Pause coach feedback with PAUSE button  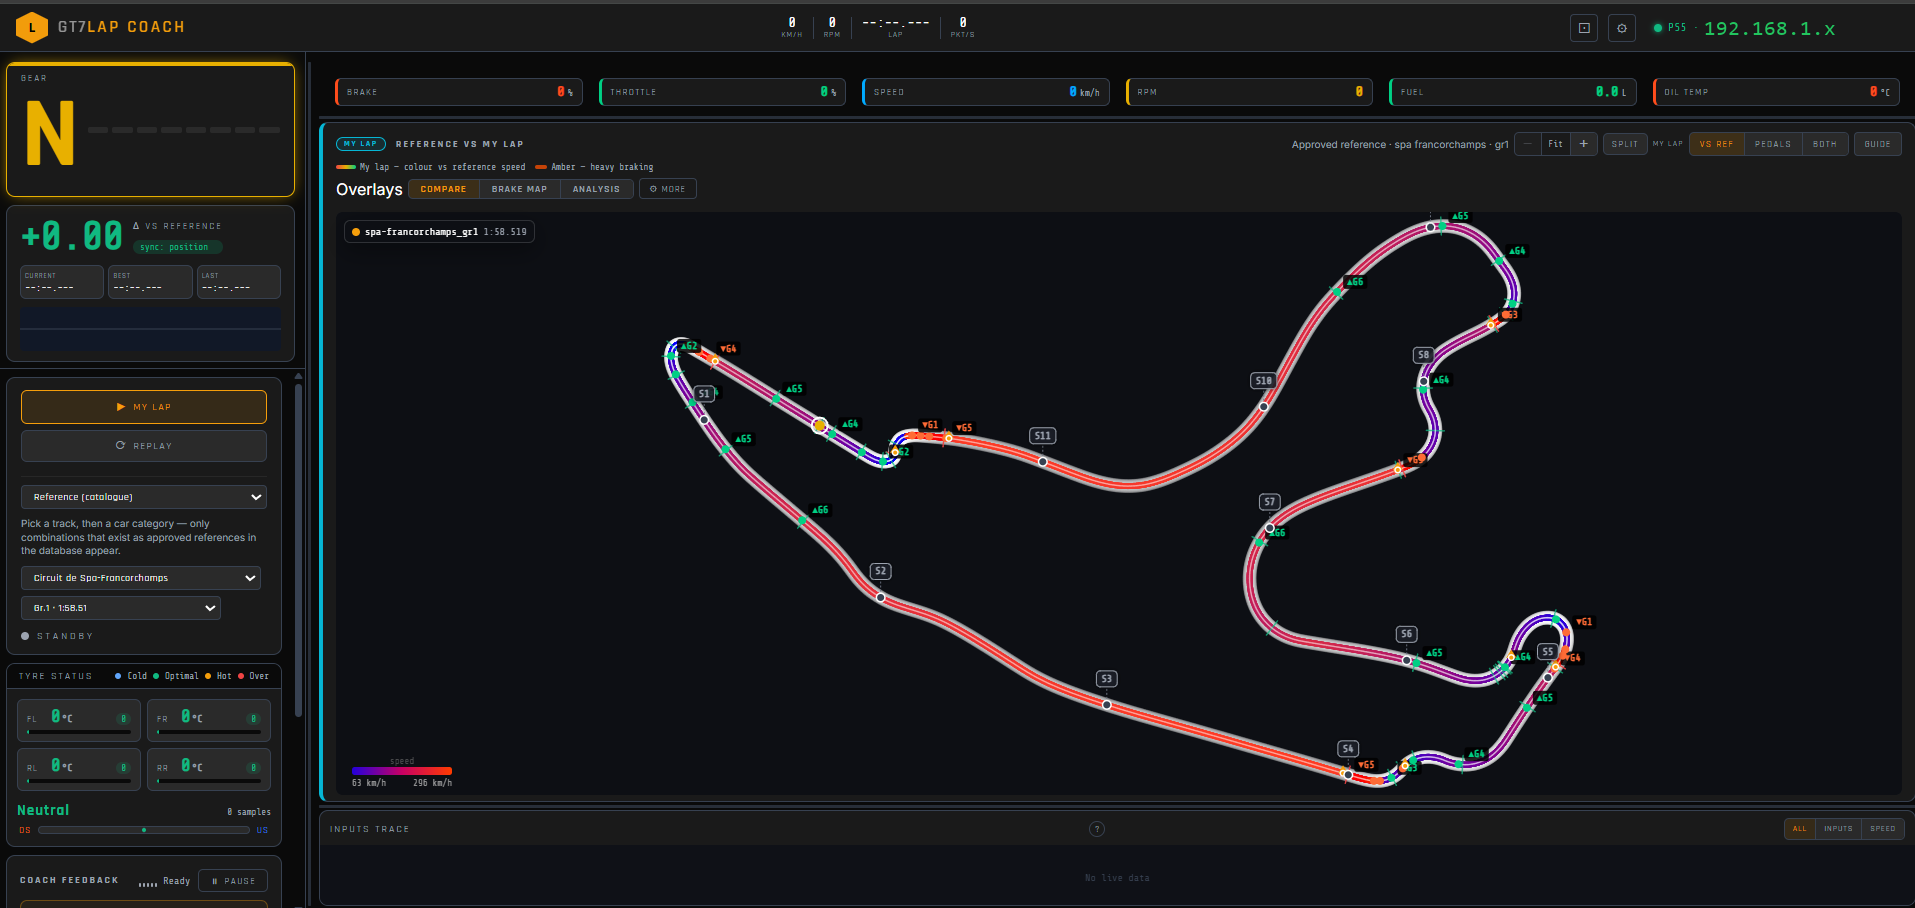[x=233, y=881]
